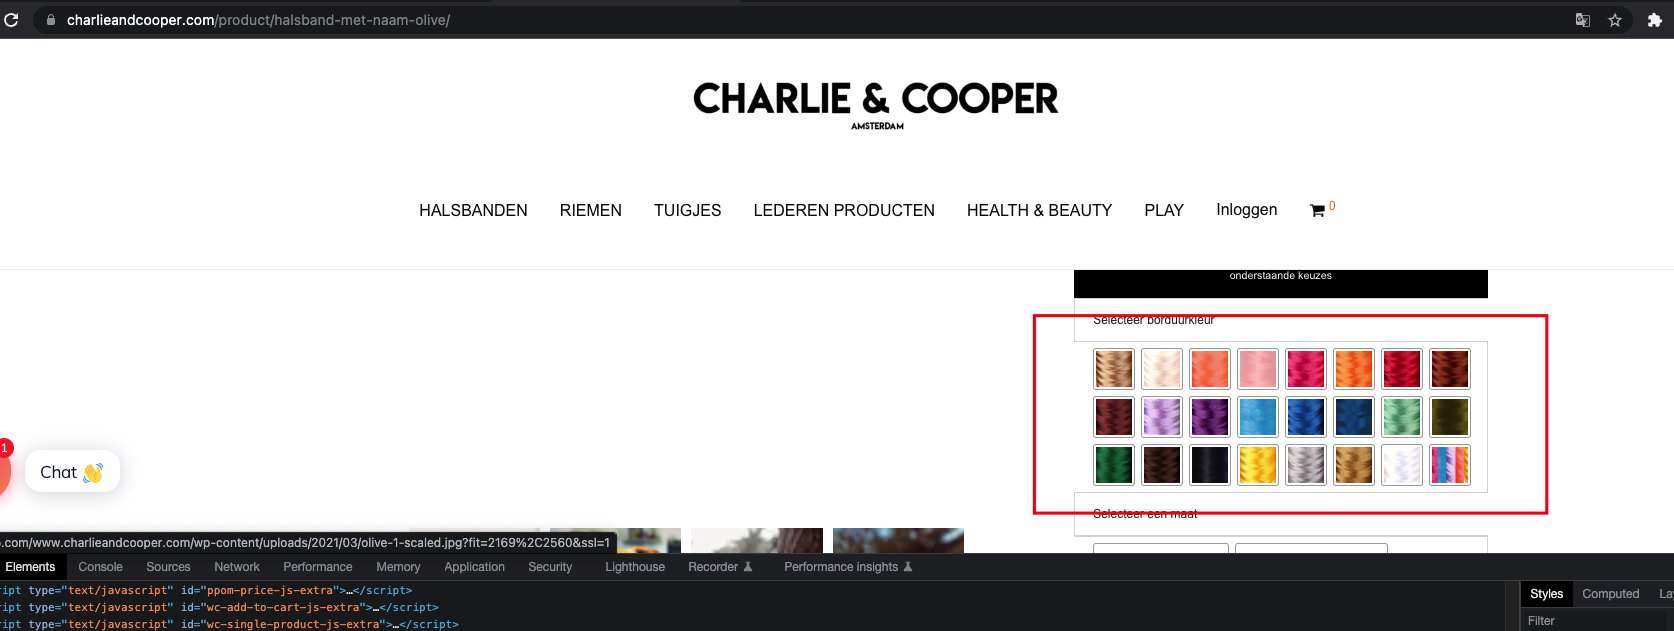
Task: Click the red notification badge showing 1
Action: 5,448
